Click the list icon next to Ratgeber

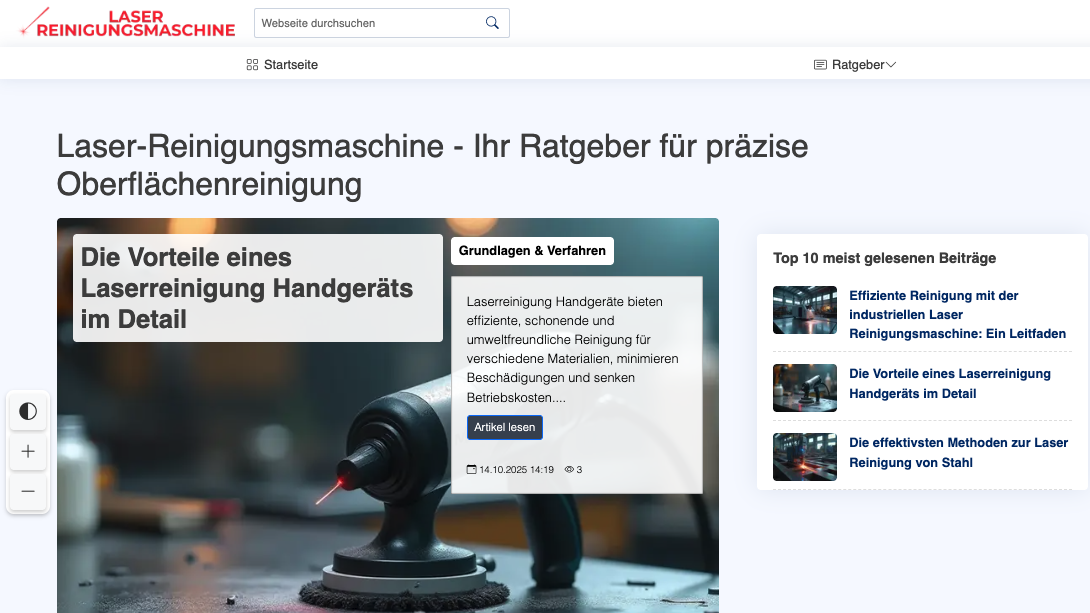click(x=820, y=64)
